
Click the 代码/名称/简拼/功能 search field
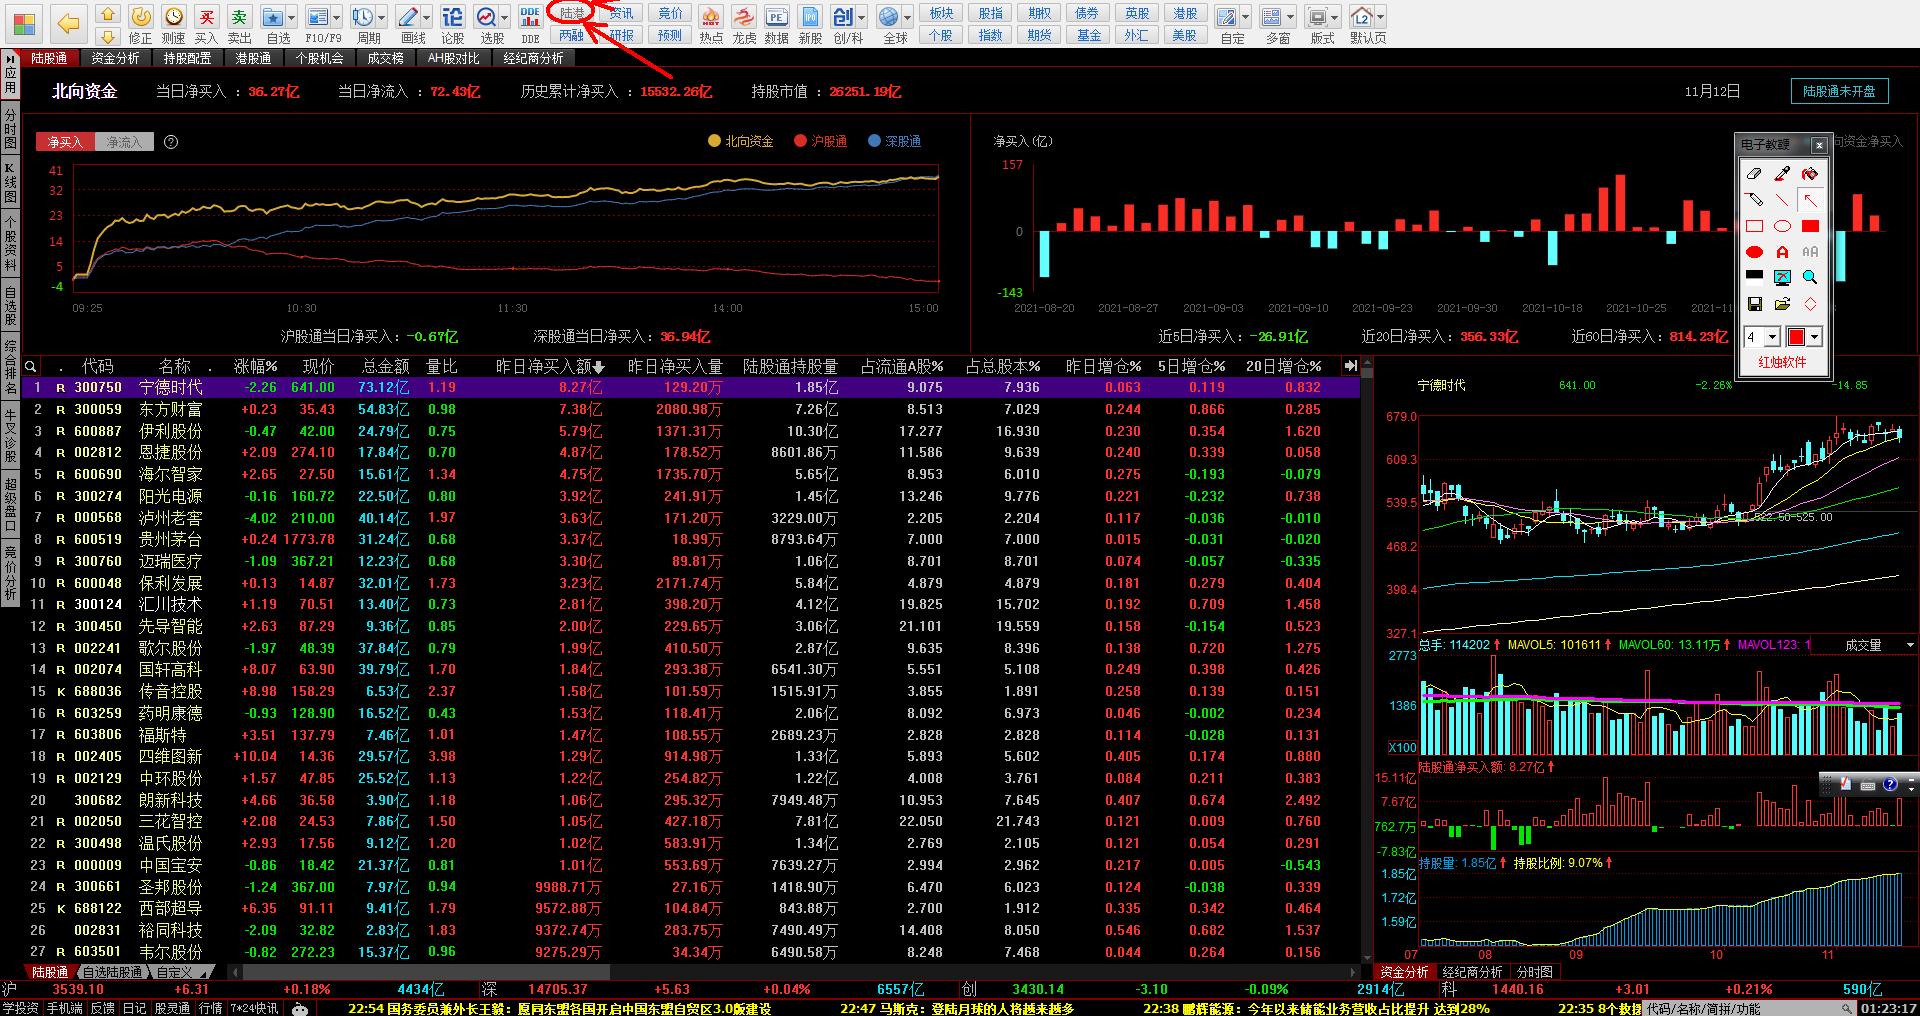(x=1749, y=1008)
